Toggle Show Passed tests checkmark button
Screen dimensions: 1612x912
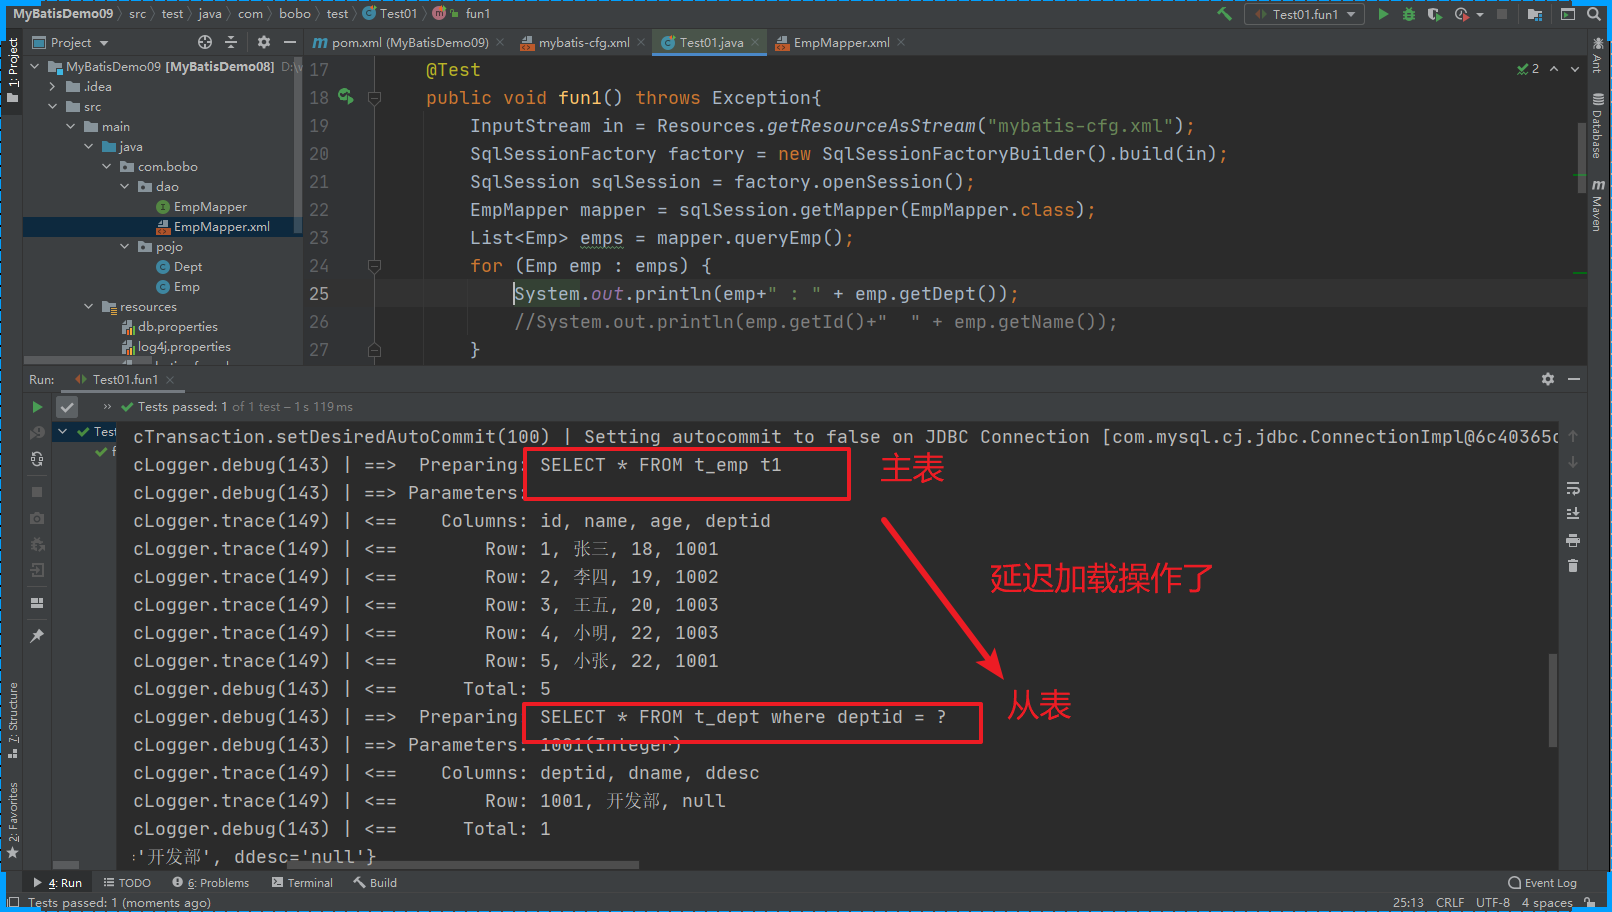pos(67,407)
